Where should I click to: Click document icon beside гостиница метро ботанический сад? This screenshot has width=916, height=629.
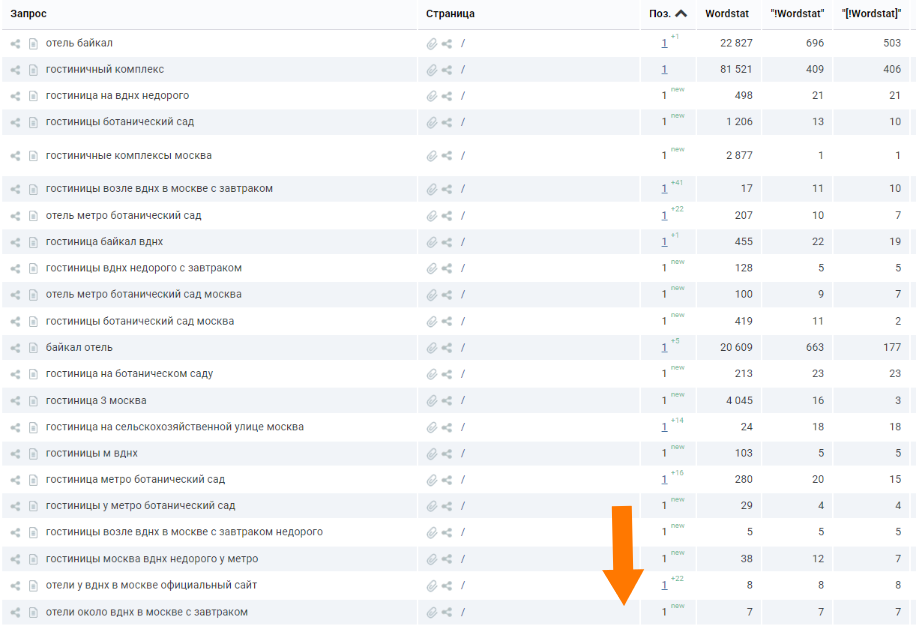[x=33, y=479]
